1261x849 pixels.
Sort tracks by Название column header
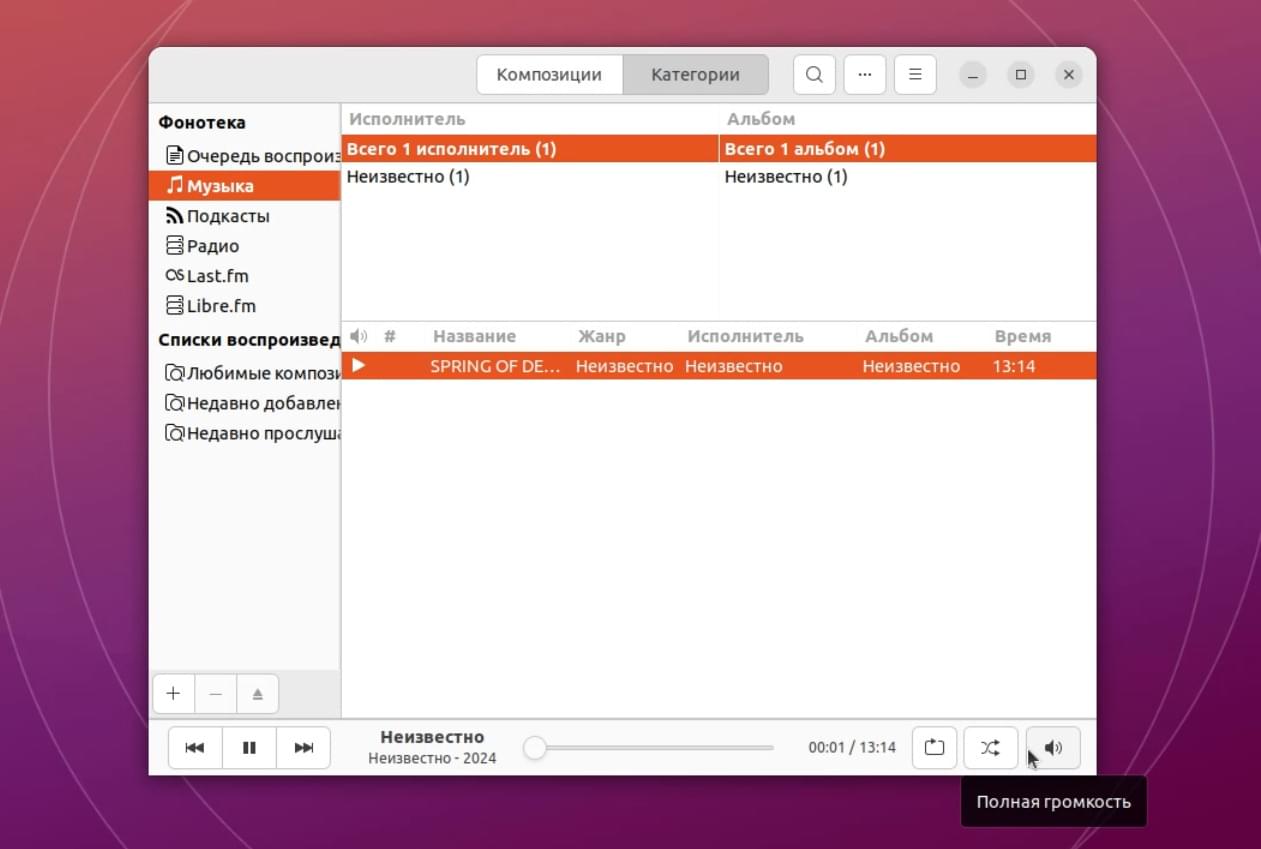click(474, 337)
